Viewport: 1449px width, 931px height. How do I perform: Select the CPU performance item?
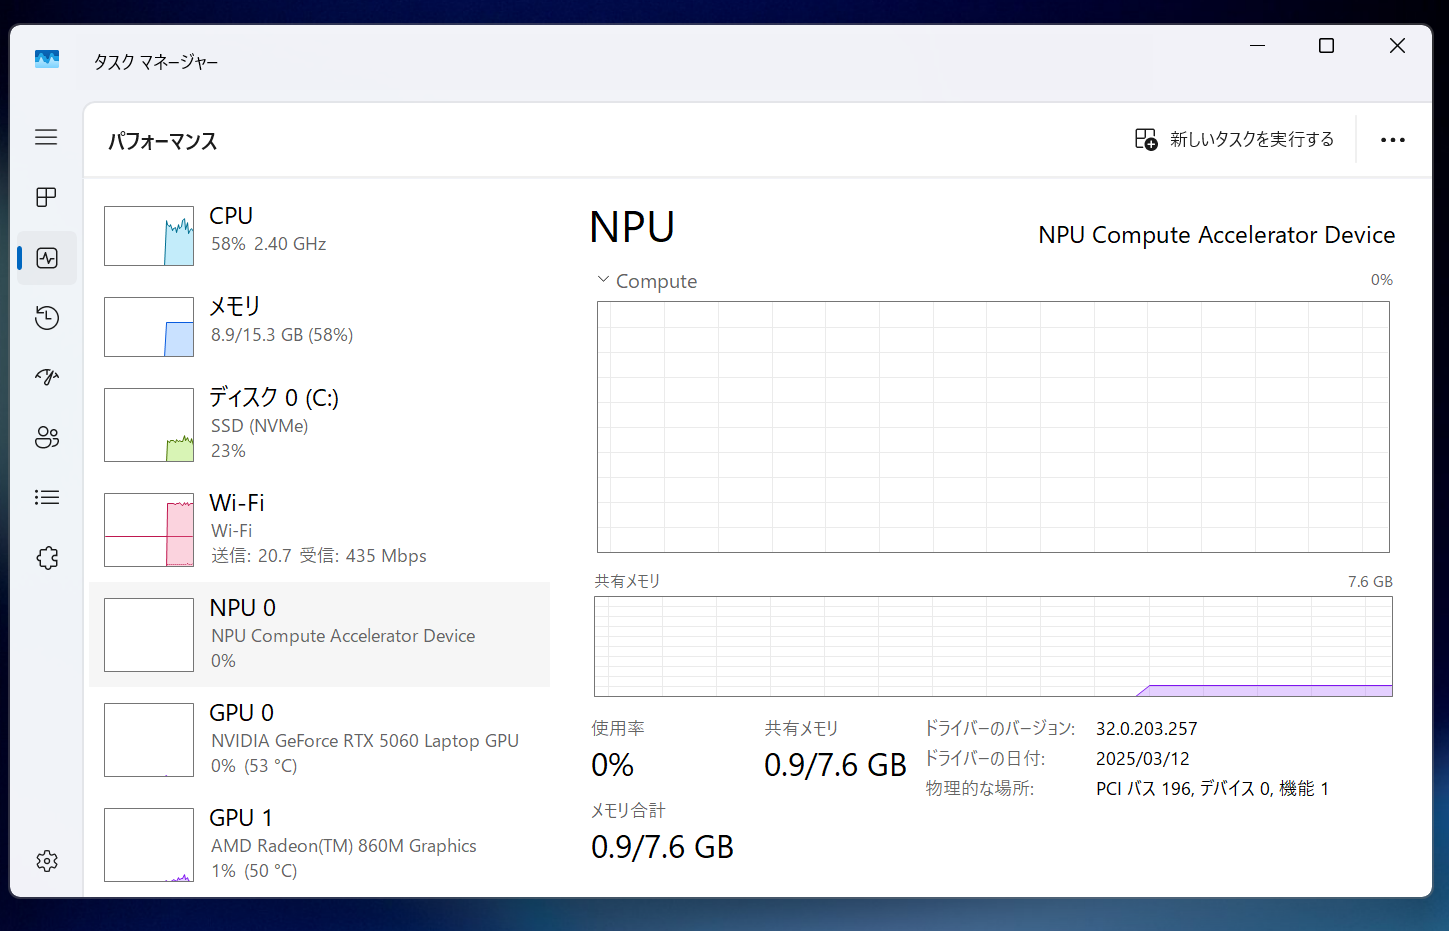320,235
